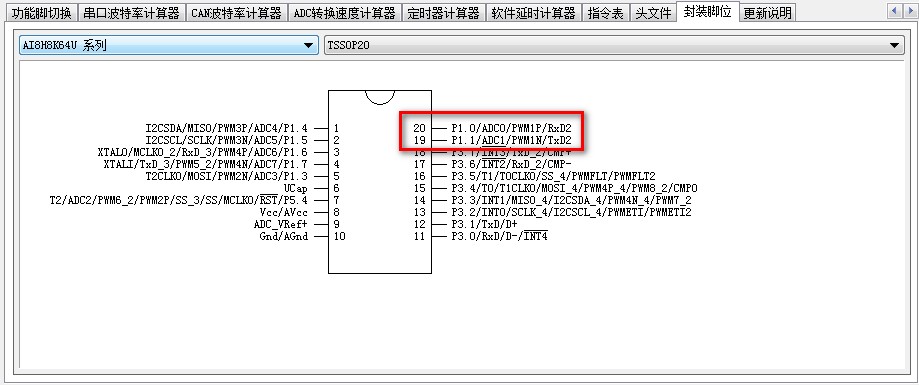The image size is (919, 385).
Task: Click pin 20 label P1.0/ADC0/PWM1P/RxD2
Action: 511,128
